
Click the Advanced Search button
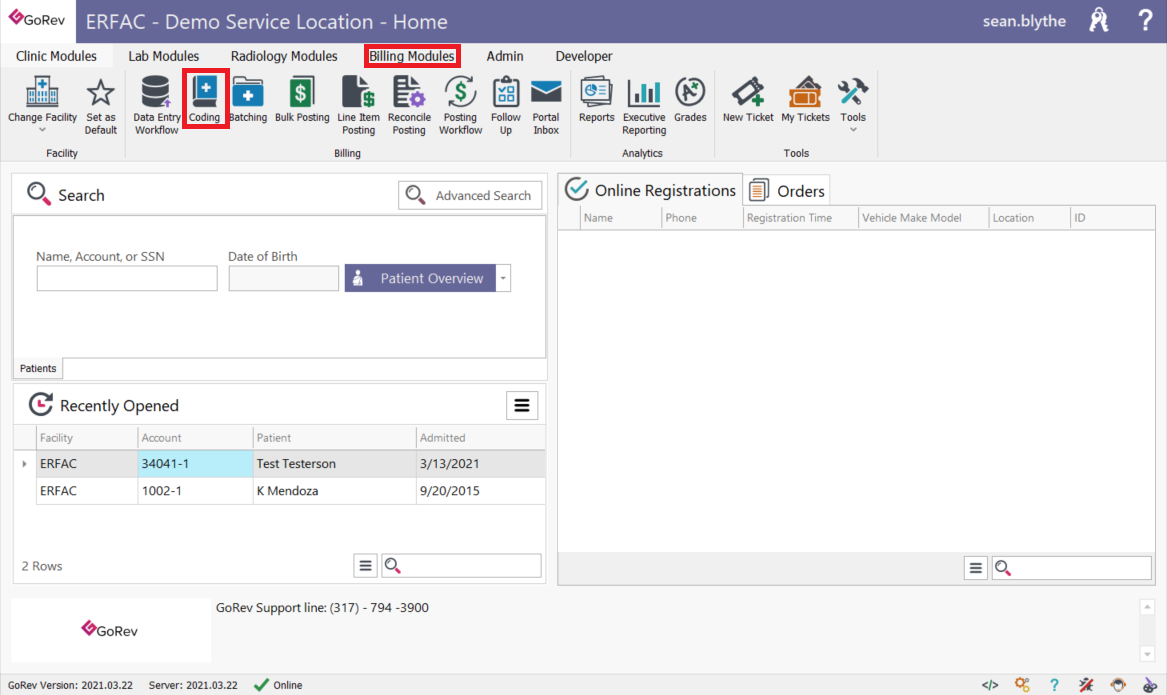point(470,195)
